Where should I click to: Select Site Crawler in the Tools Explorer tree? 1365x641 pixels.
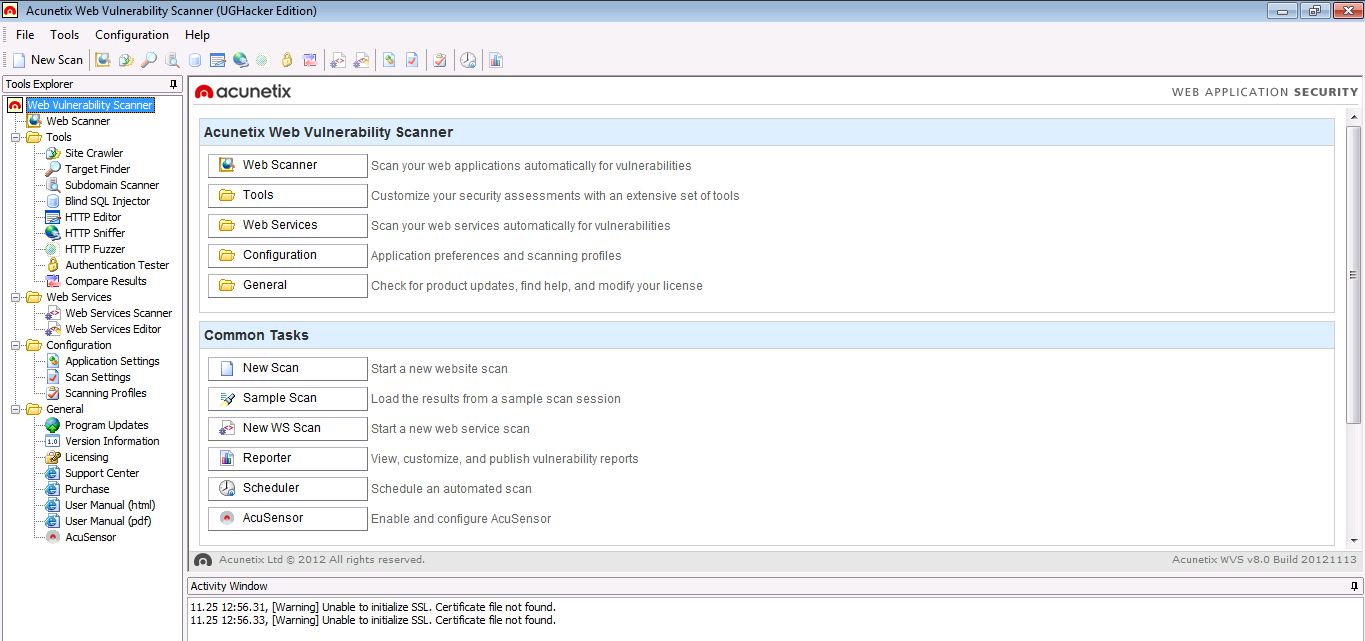pos(94,153)
